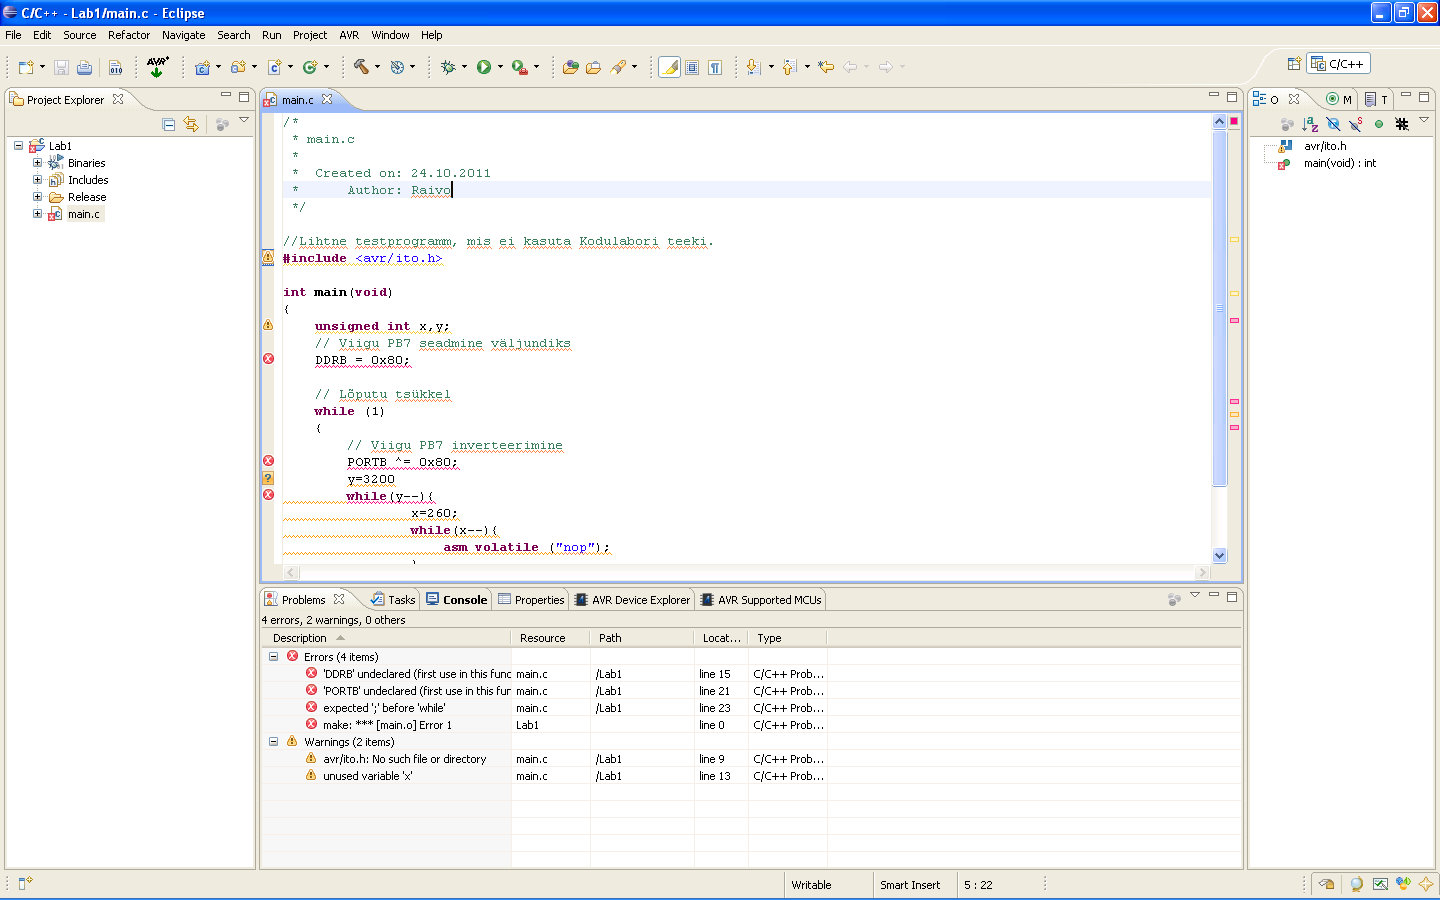Jump to last edit location icon
Image resolution: width=1440 pixels, height=900 pixels.
click(x=826, y=67)
